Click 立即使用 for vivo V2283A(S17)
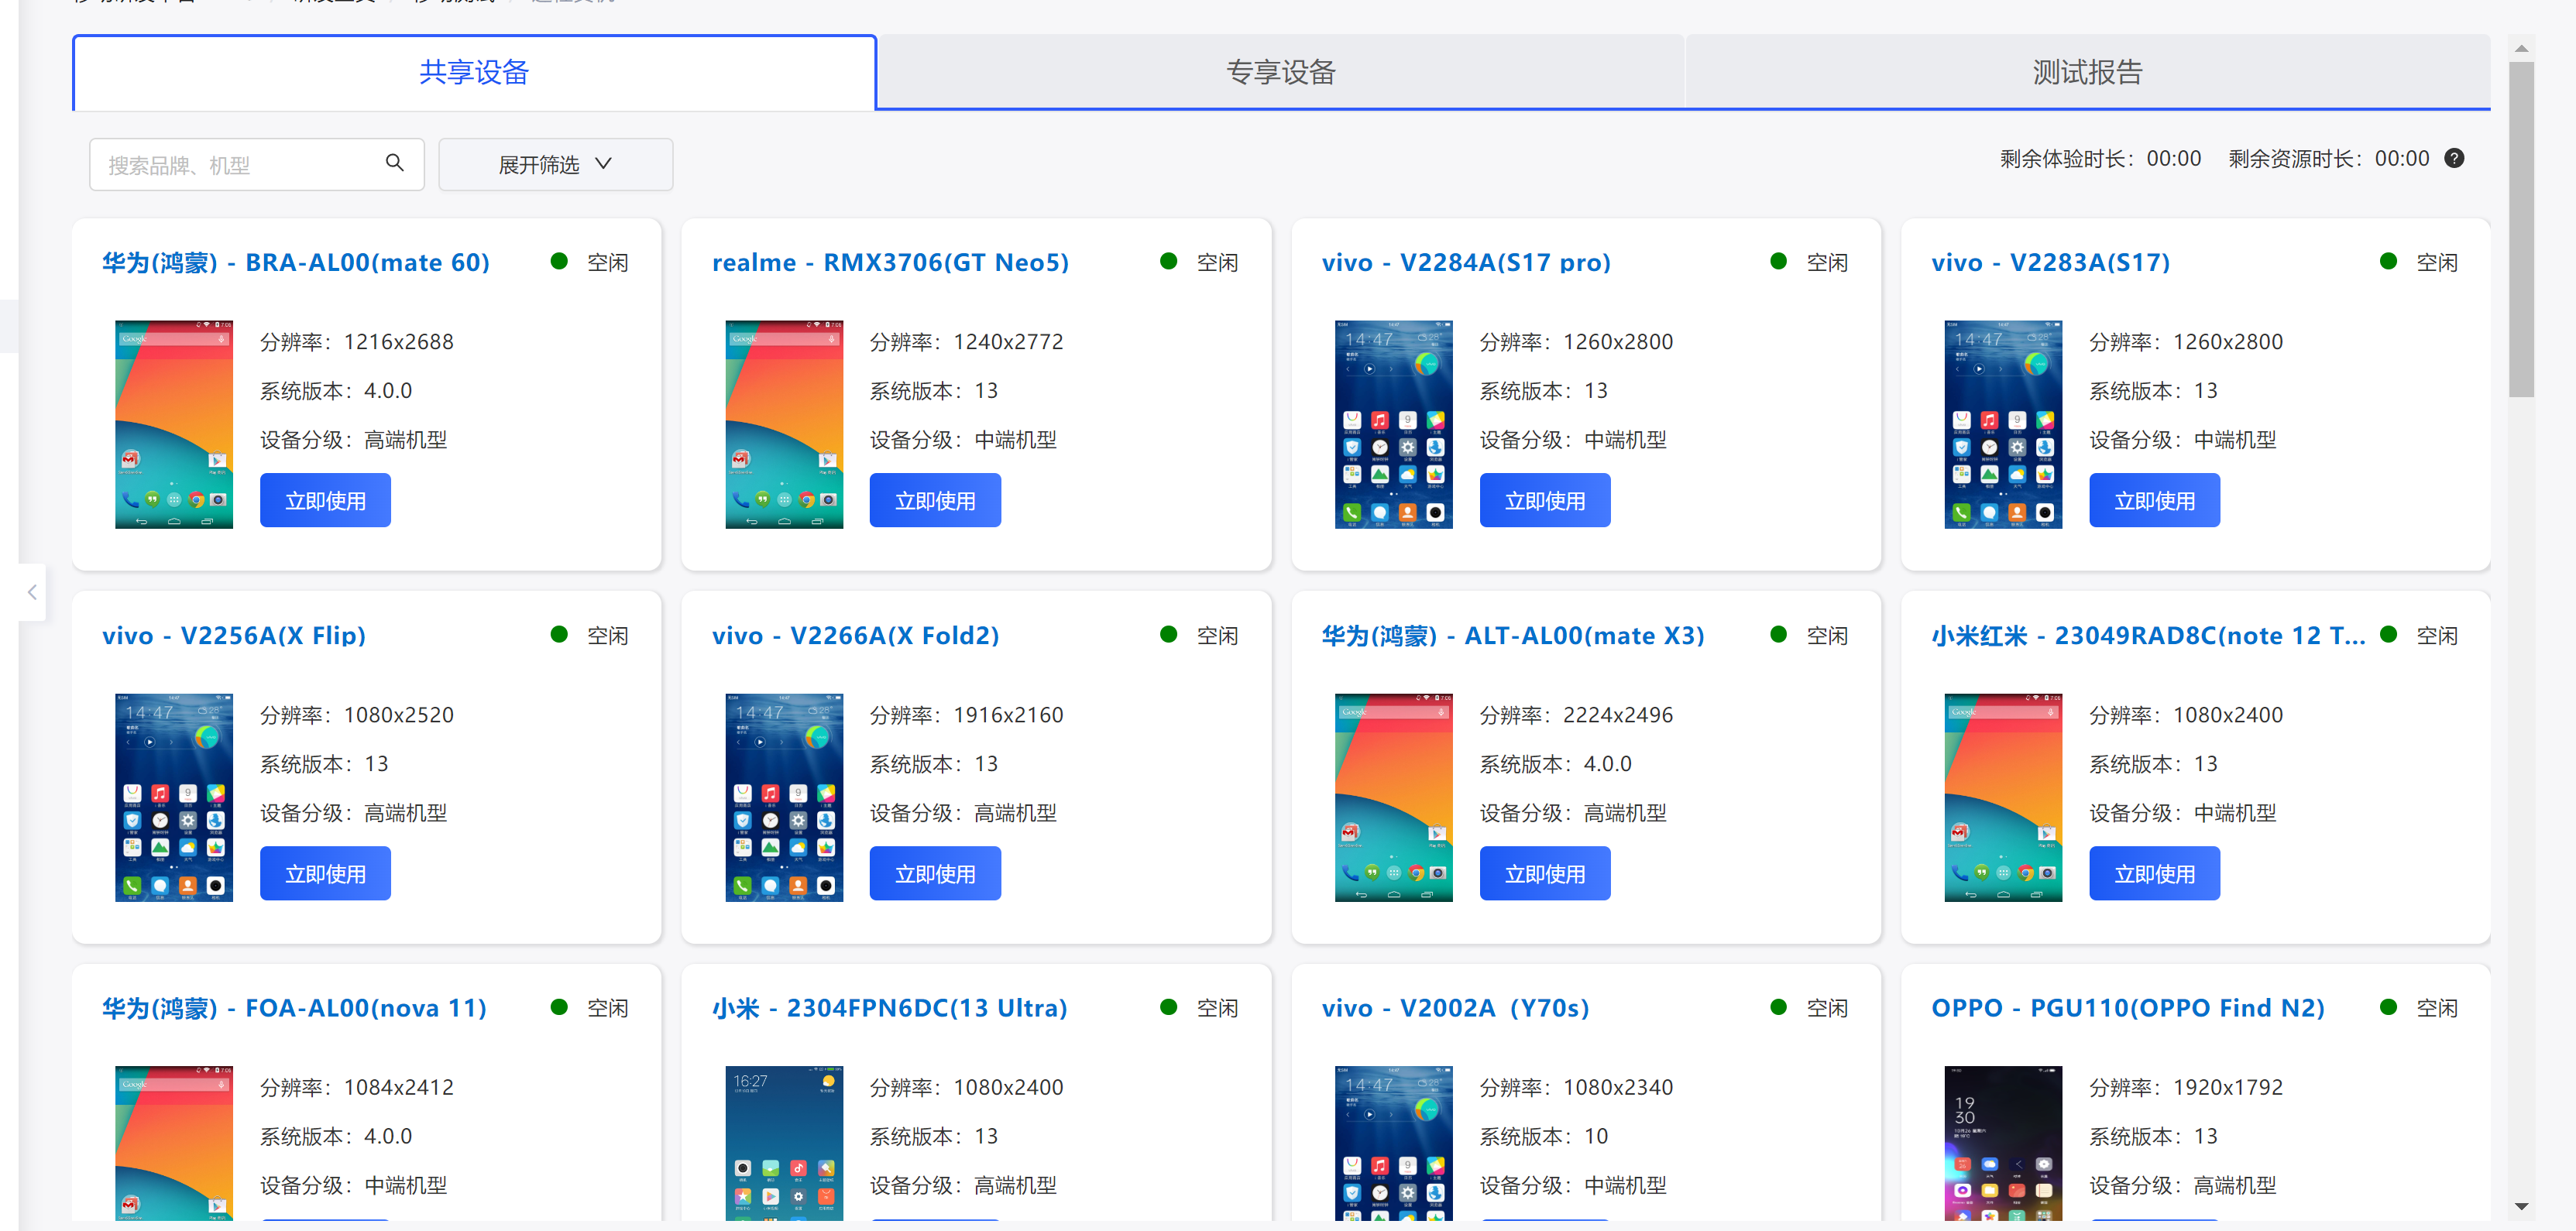The width and height of the screenshot is (2576, 1231). click(x=2154, y=500)
